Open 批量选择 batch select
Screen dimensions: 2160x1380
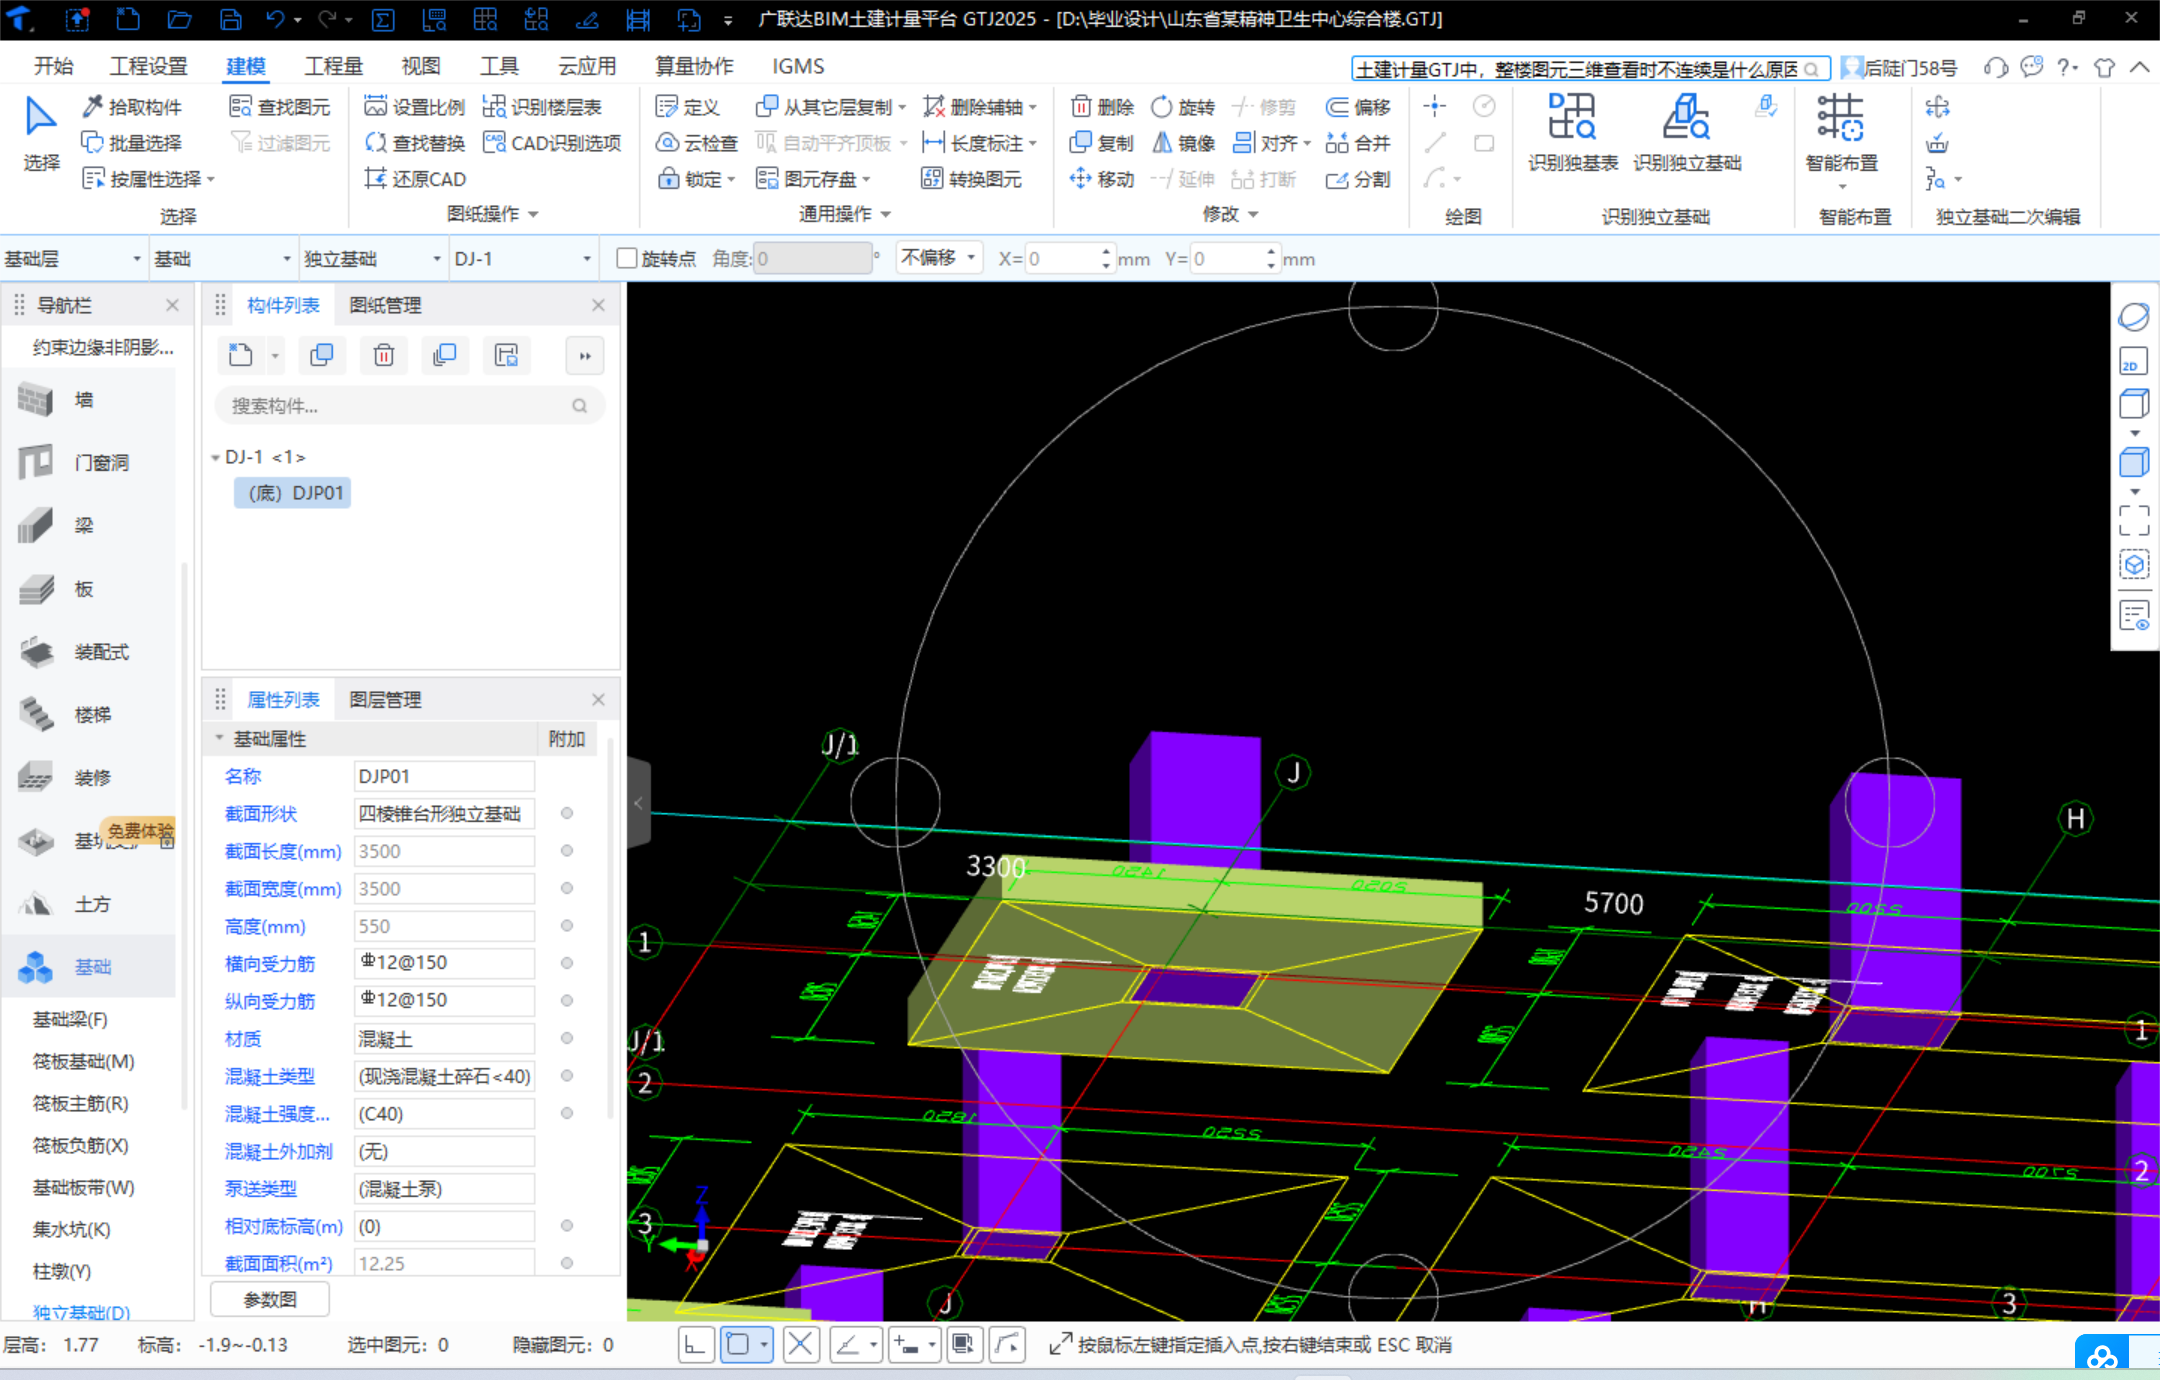[132, 143]
